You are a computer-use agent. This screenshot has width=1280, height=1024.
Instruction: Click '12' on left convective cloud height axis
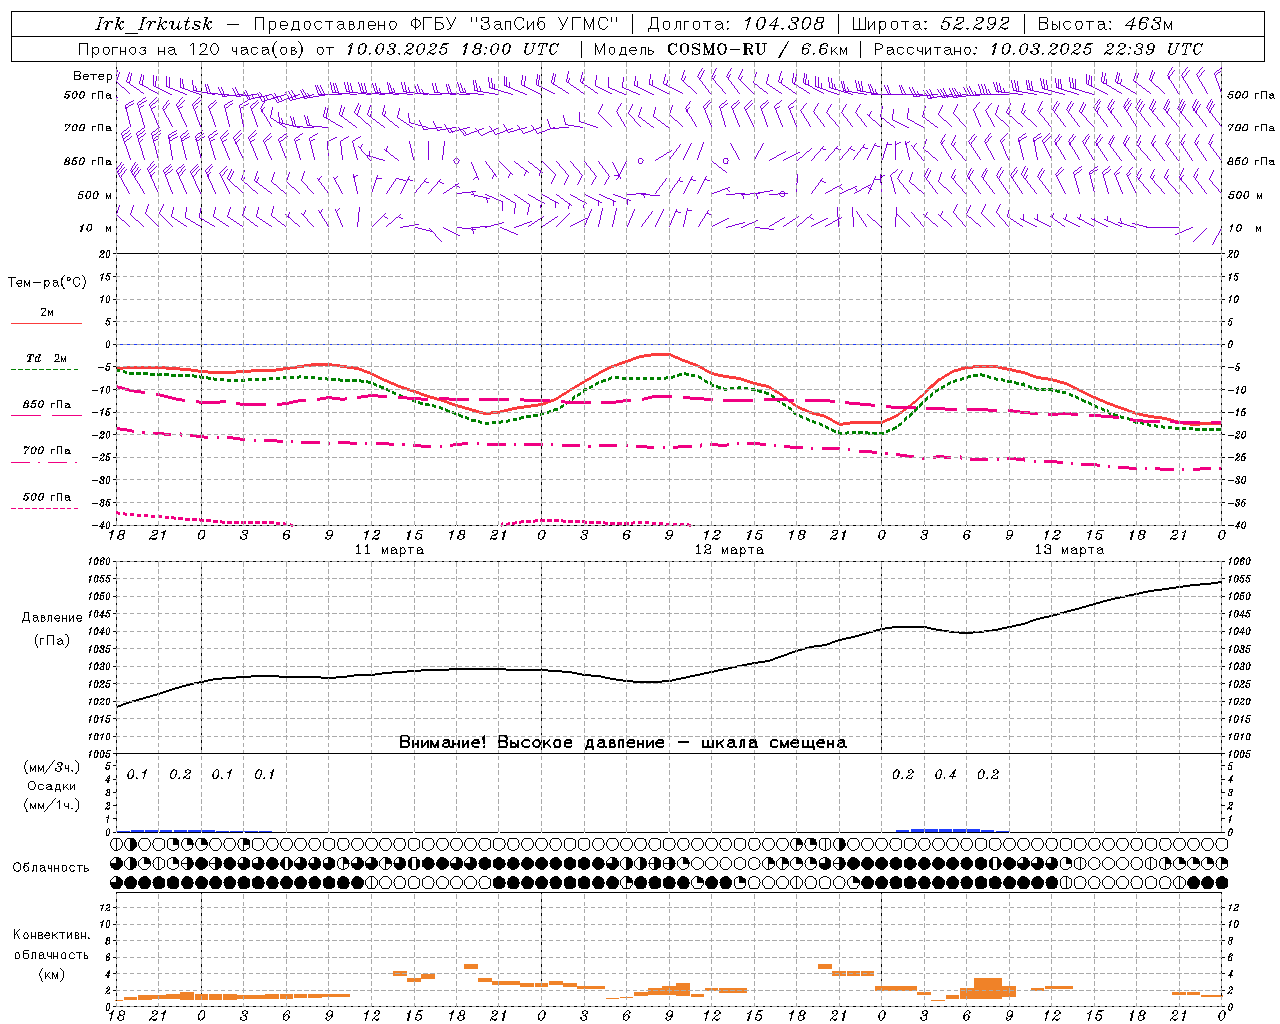click(107, 908)
